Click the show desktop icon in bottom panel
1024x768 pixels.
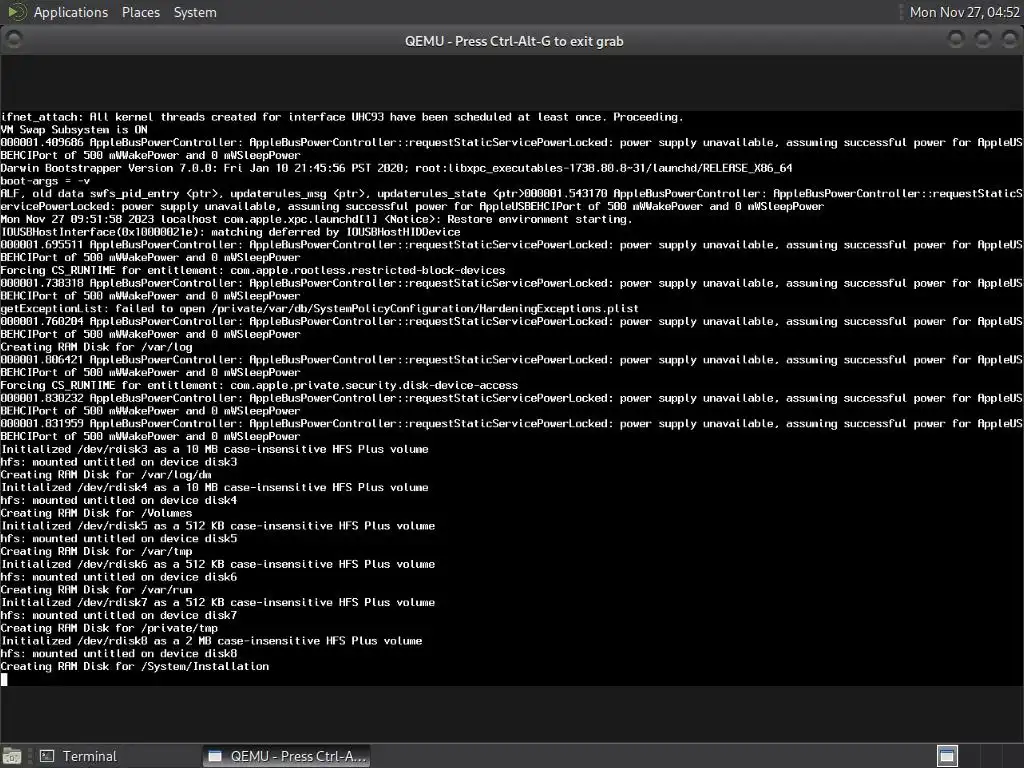pos(12,756)
